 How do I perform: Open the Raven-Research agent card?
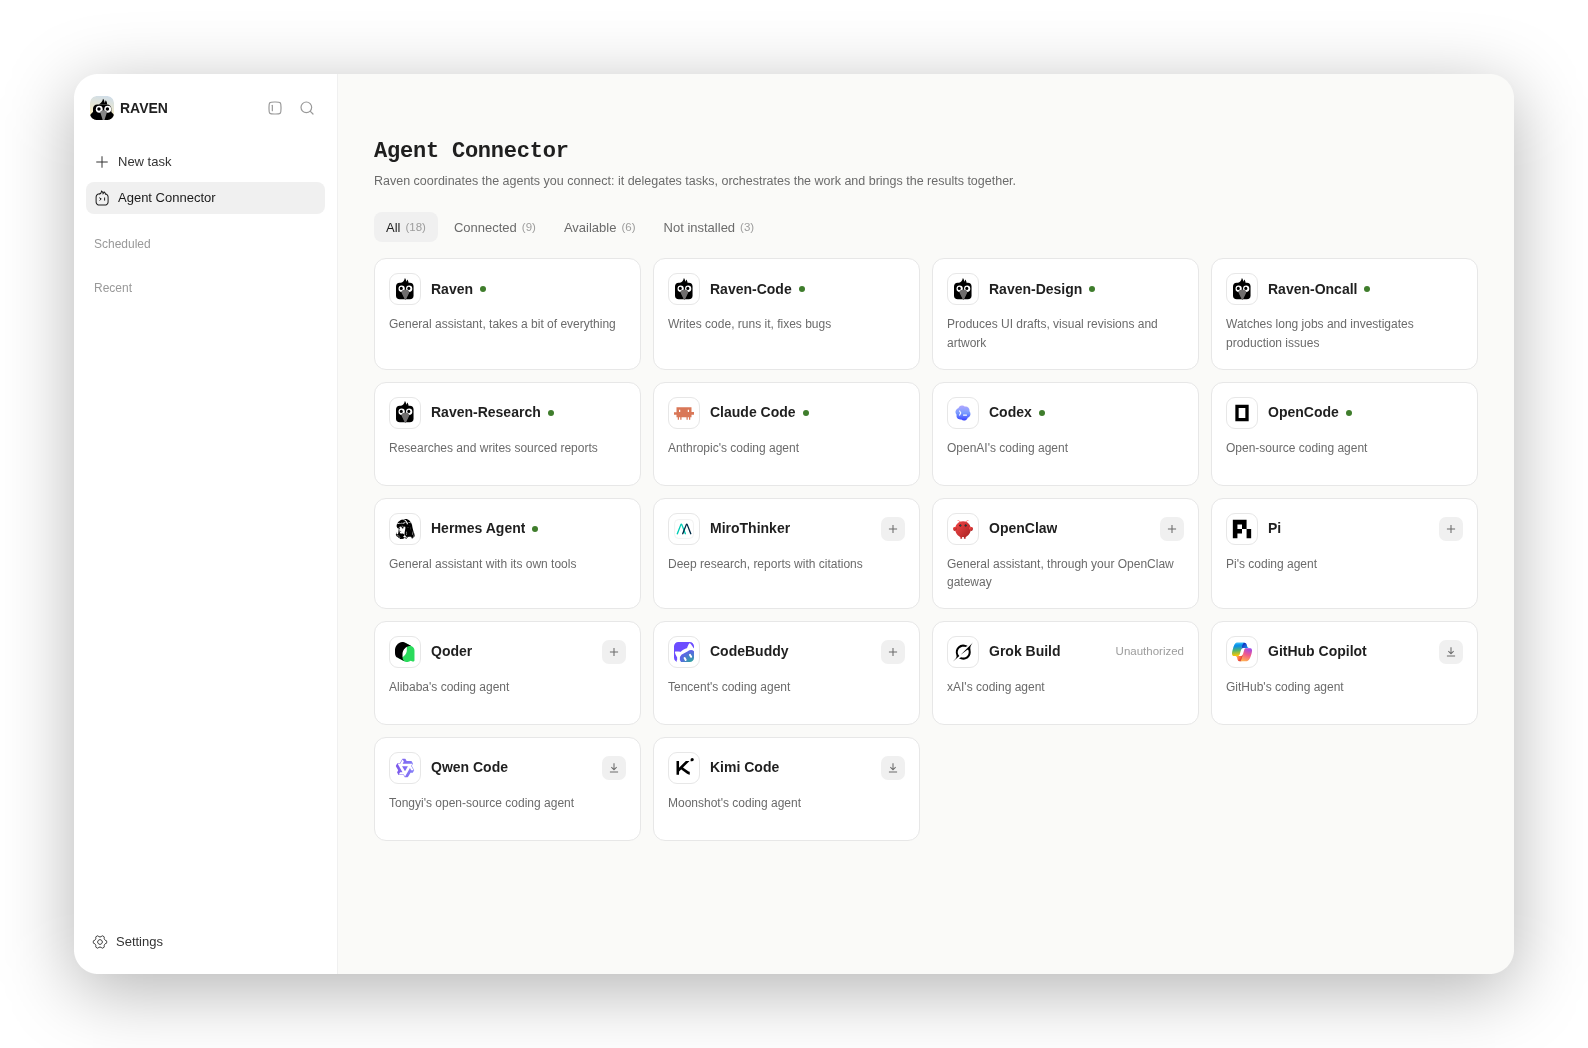click(x=507, y=434)
